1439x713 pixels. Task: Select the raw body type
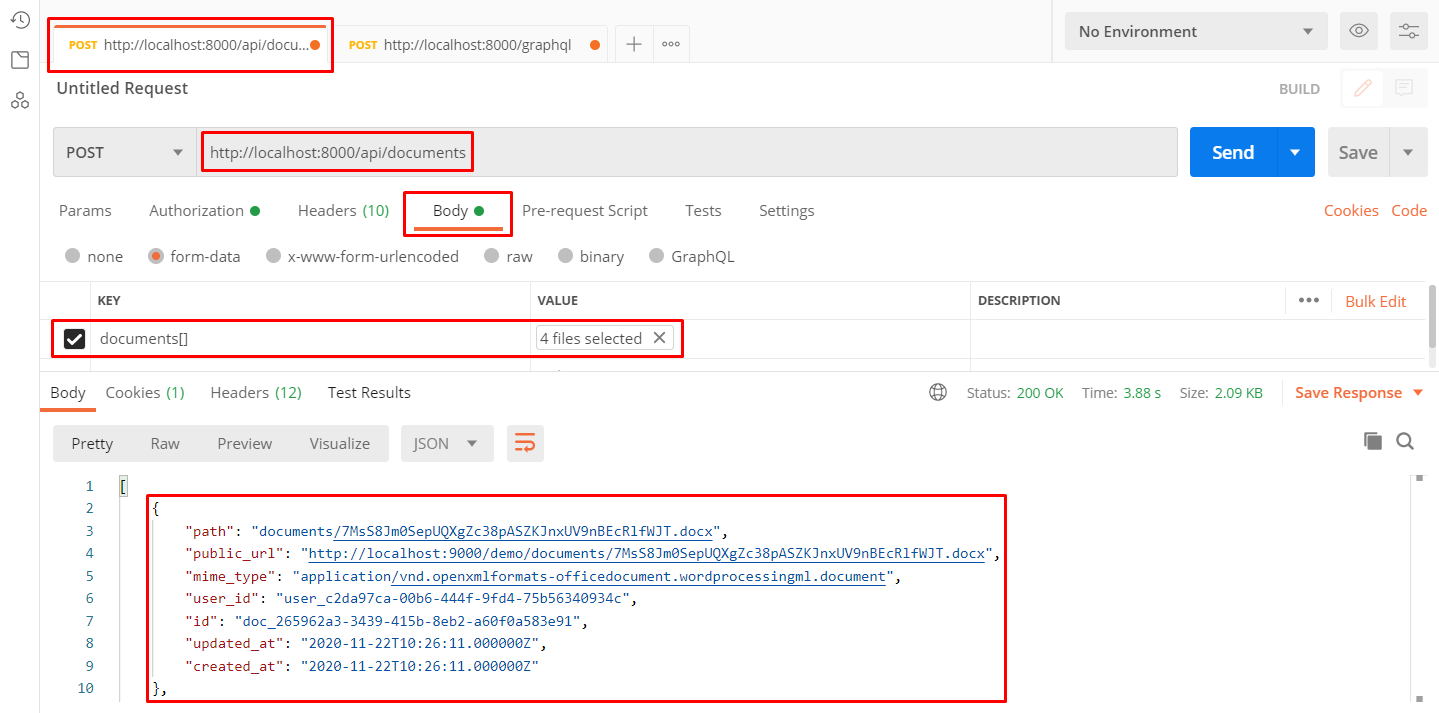[x=491, y=256]
